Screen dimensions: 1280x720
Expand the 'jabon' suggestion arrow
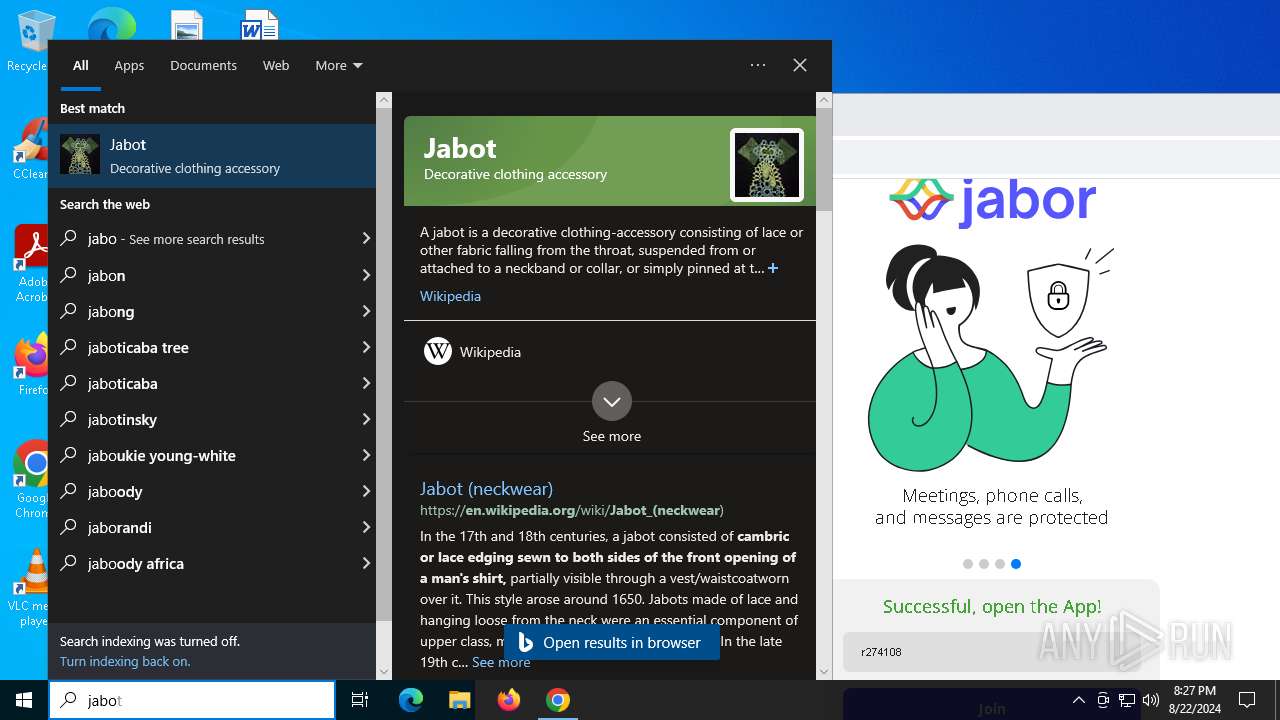(x=366, y=275)
